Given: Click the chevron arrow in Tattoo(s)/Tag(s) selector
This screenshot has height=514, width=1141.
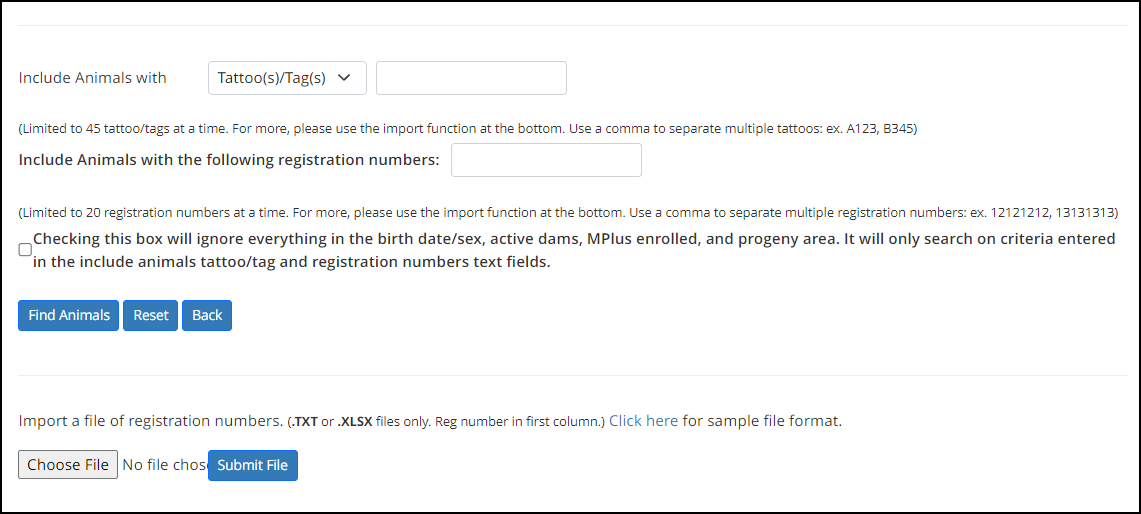Looking at the screenshot, I should pyautogui.click(x=345, y=78).
